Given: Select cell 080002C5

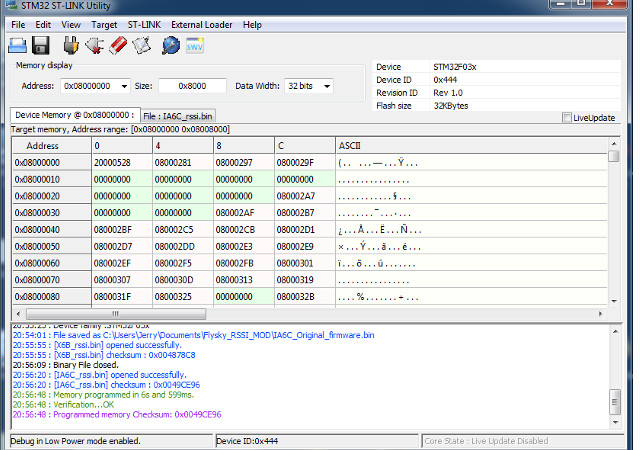Looking at the screenshot, I should (182, 229).
